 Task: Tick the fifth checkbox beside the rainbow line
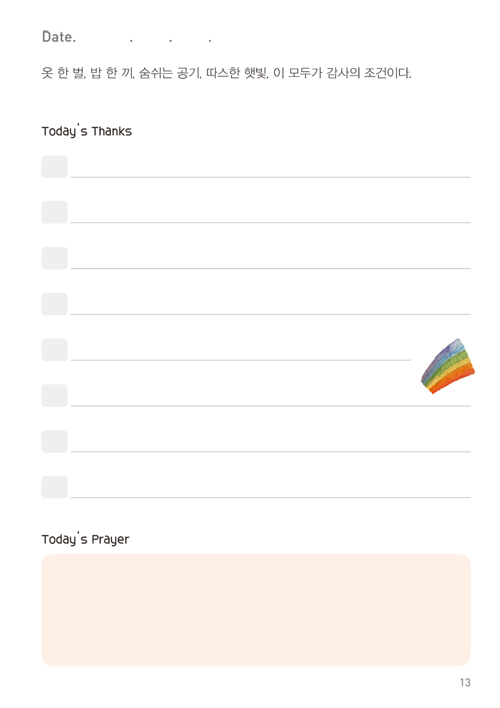pyautogui.click(x=55, y=350)
